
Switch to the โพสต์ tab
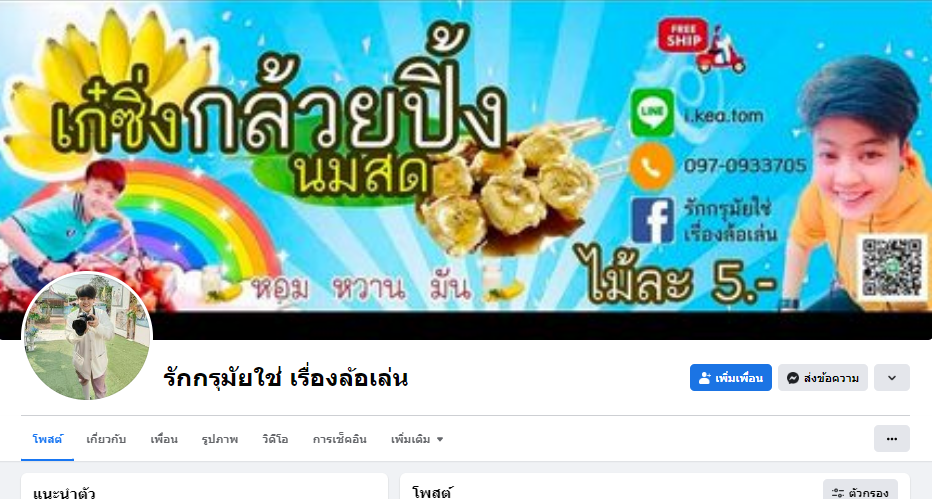coord(48,440)
